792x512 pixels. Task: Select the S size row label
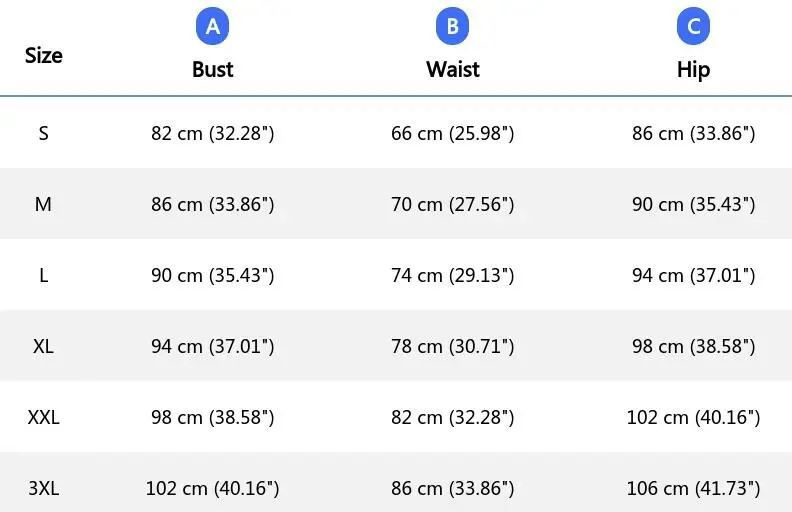point(43,133)
